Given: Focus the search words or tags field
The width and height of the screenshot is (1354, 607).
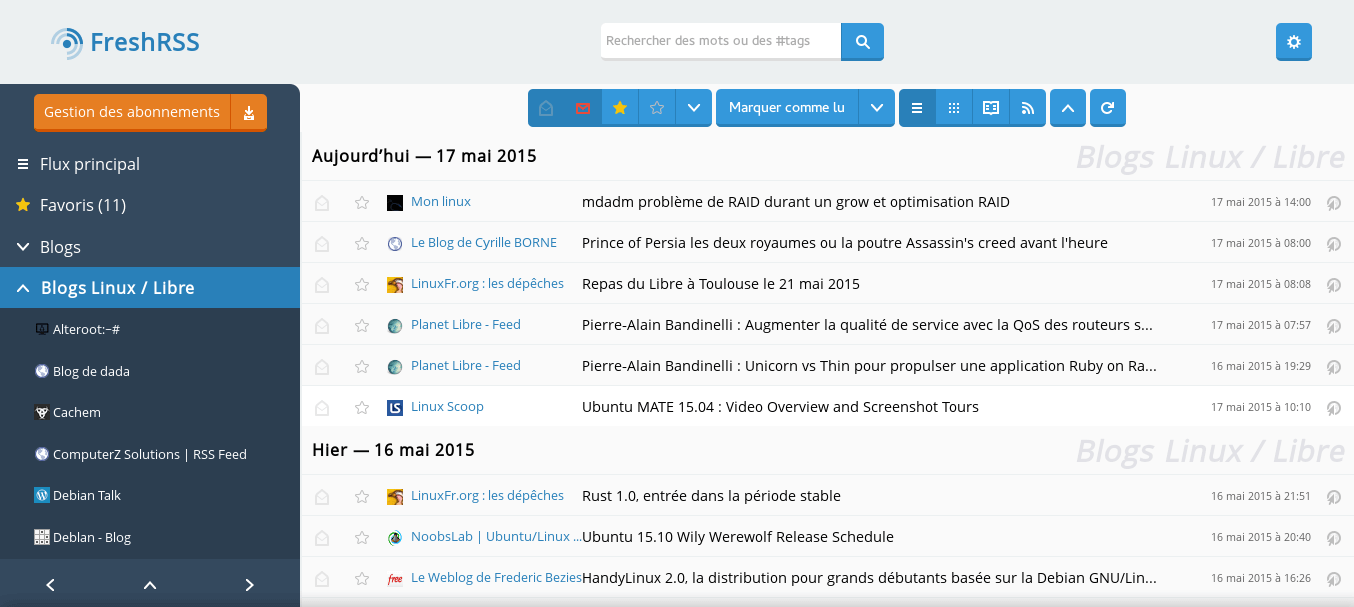Looking at the screenshot, I should [x=721, y=41].
